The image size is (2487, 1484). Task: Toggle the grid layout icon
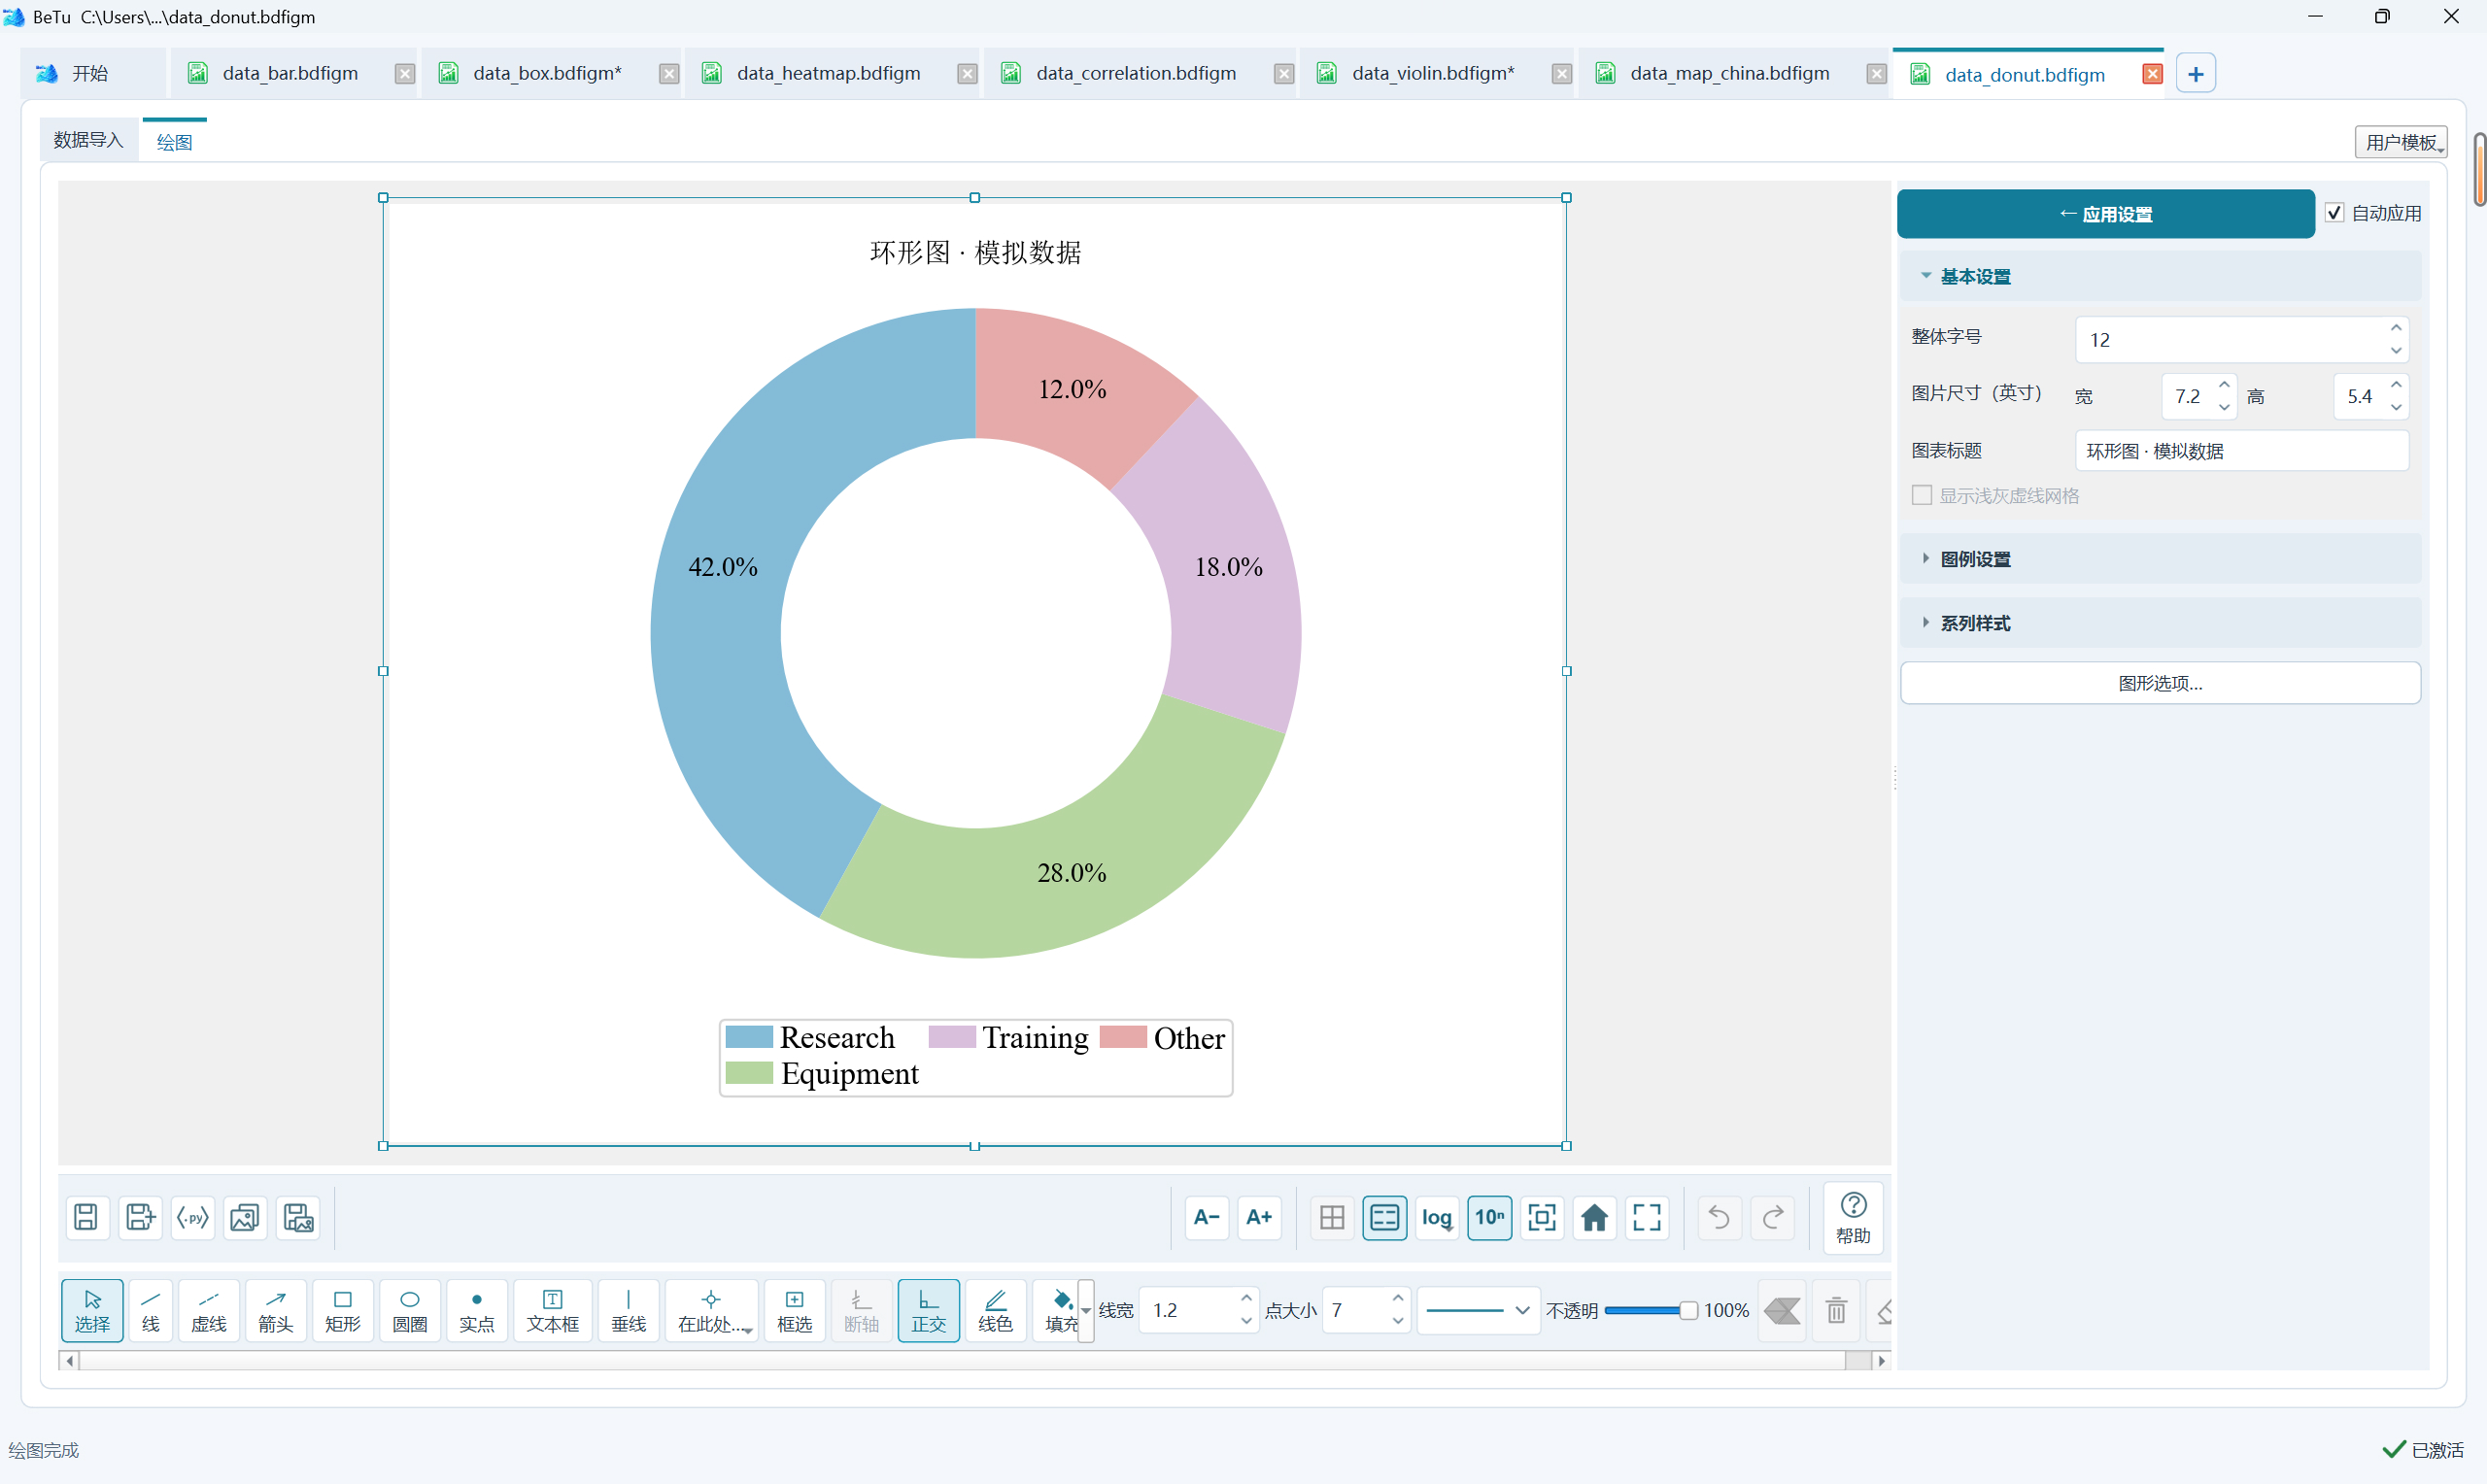[1332, 1217]
